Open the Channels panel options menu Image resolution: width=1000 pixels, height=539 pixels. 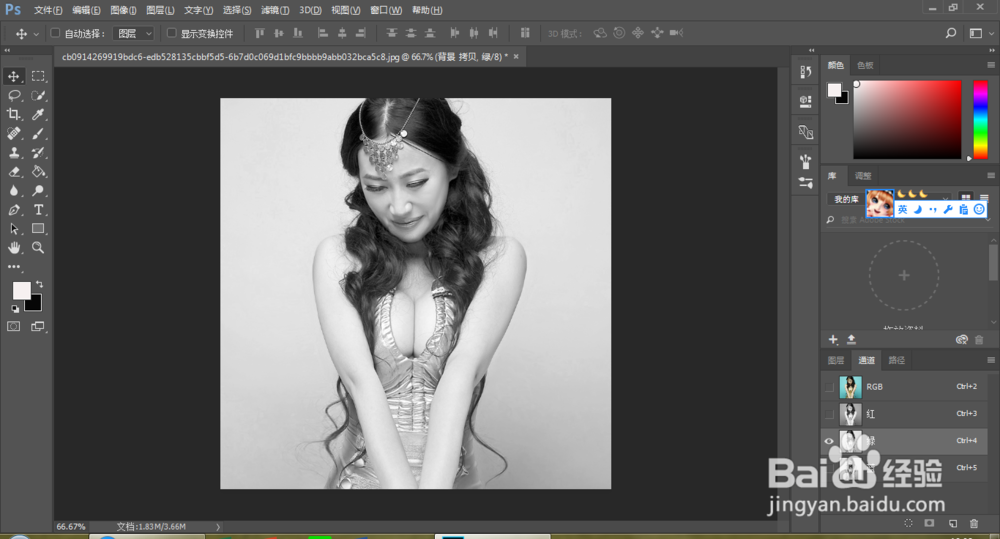[990, 360]
